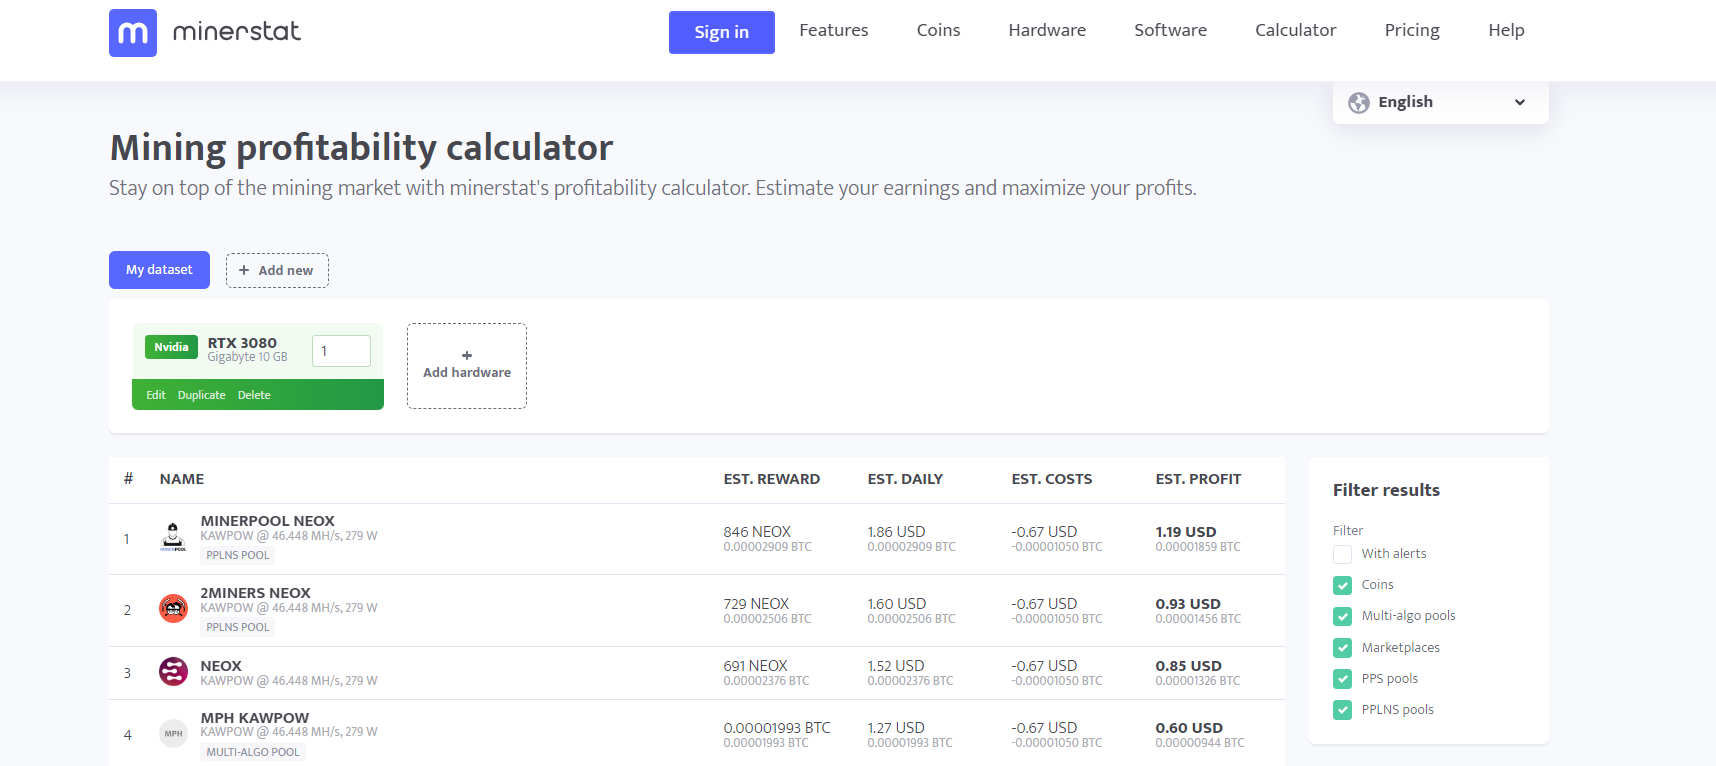The height and width of the screenshot is (766, 1716).
Task: Select the My dataset tab
Action: (159, 270)
